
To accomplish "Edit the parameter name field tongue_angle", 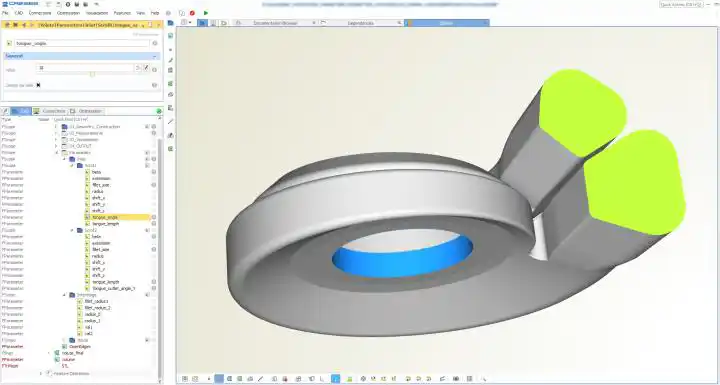I will tap(82, 43).
